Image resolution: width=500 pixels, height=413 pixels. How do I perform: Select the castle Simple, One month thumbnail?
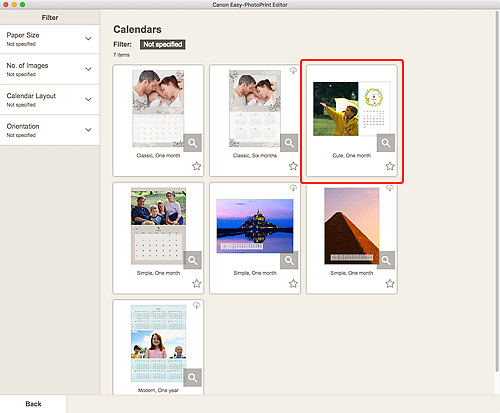coord(255,226)
